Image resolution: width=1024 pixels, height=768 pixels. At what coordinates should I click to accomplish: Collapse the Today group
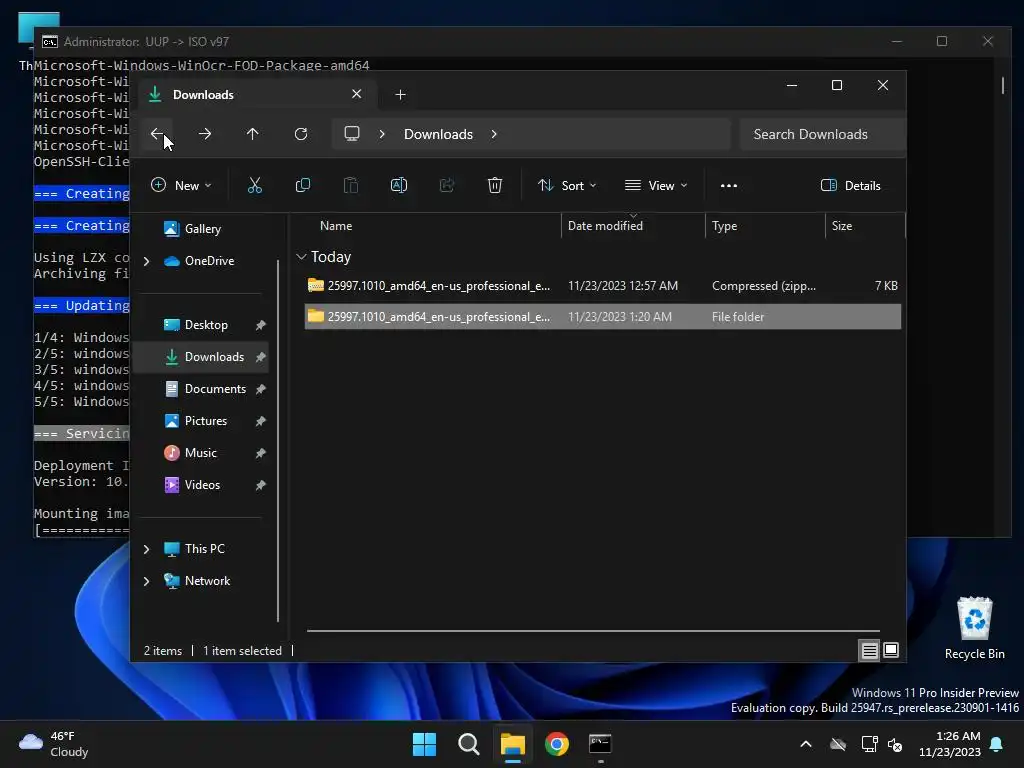tap(301, 257)
